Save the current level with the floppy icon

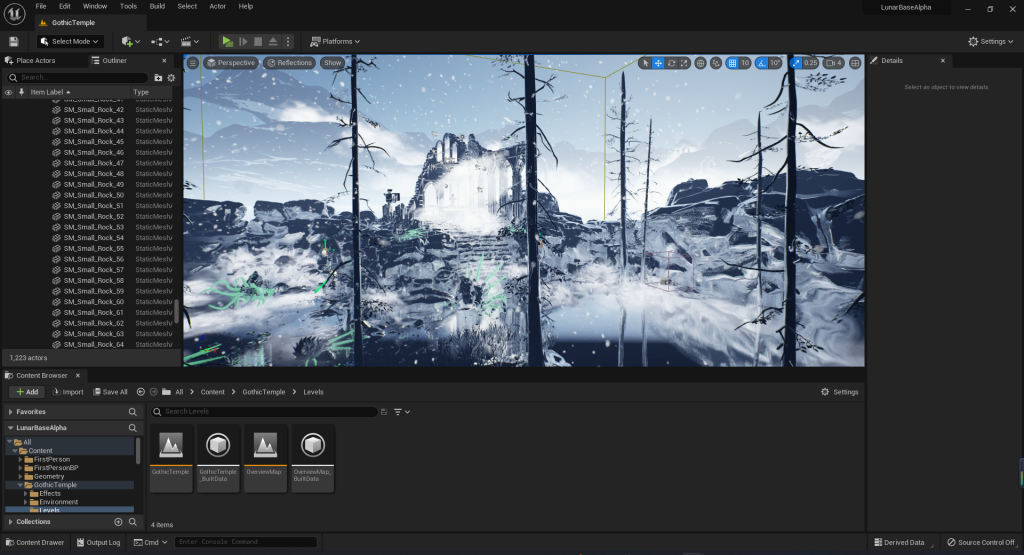point(14,41)
